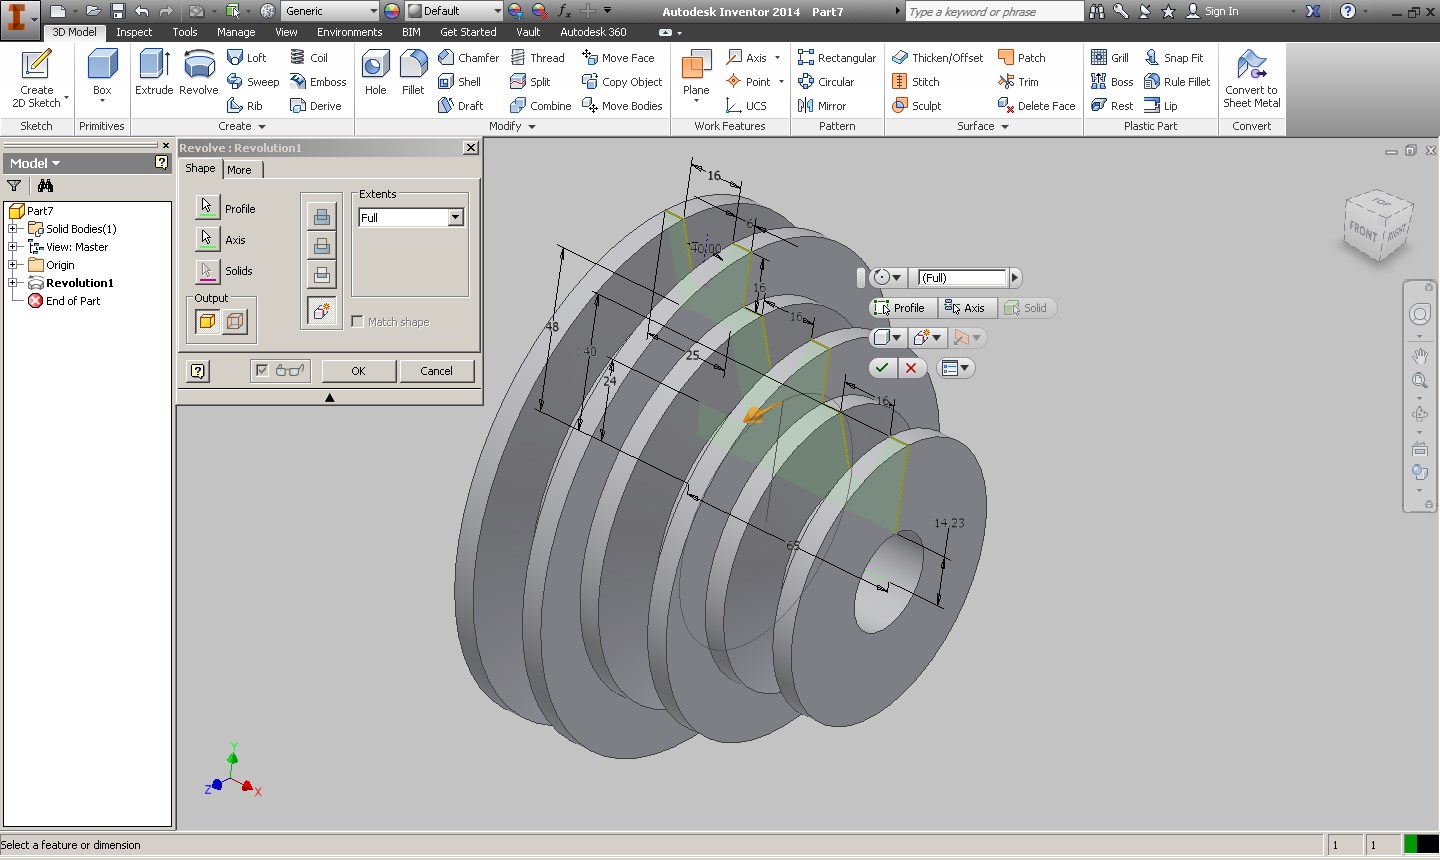Screen dimensions: 1440x860
Task: Select the Chamfer tool
Action: (468, 58)
